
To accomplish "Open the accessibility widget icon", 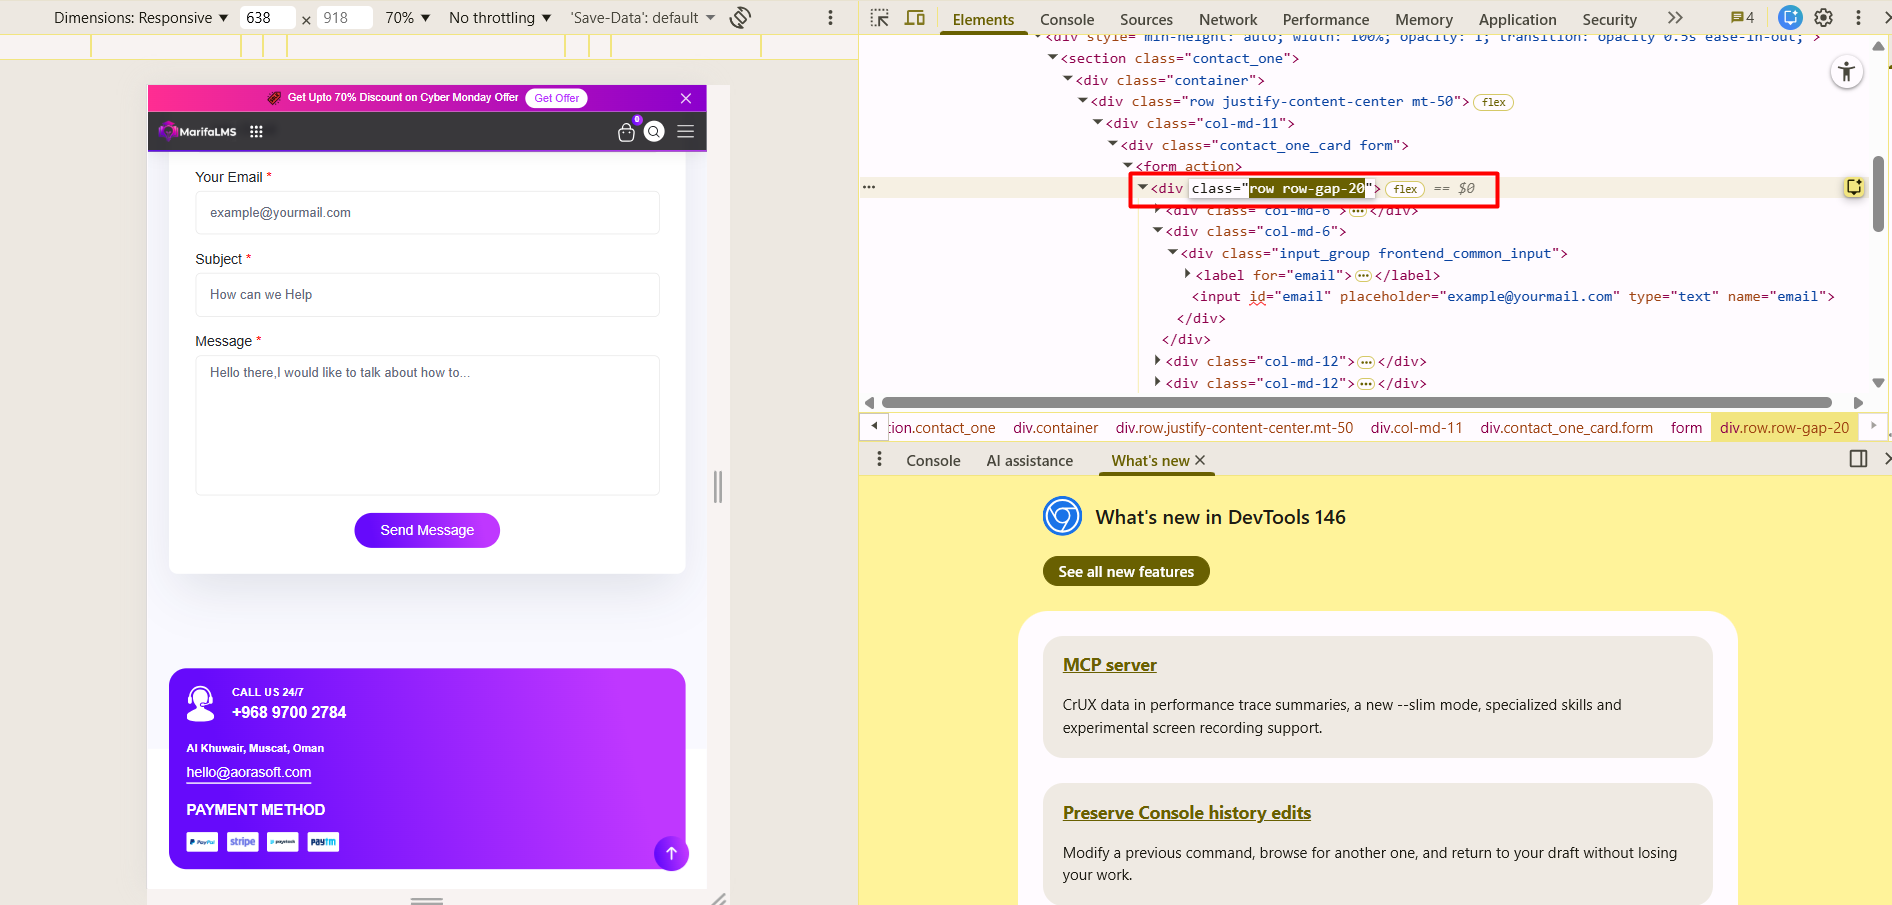I will click(x=1846, y=72).
